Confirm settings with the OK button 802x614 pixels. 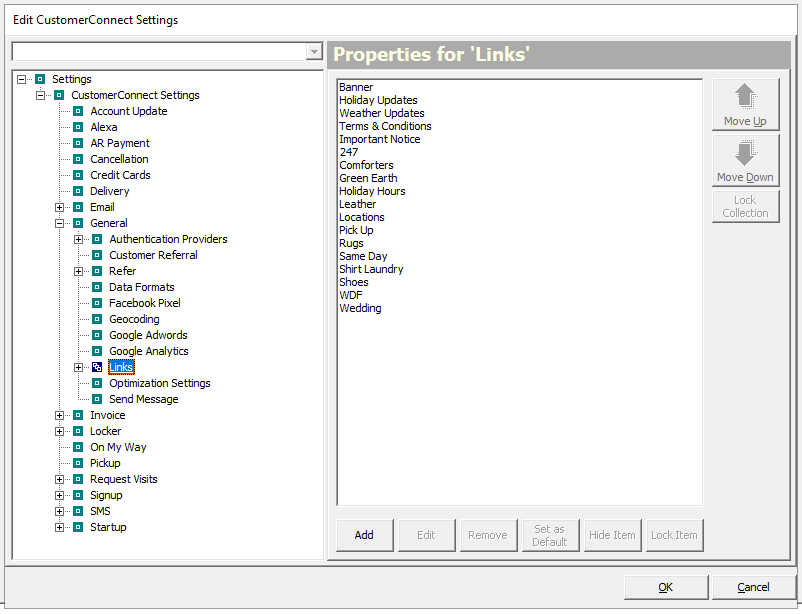tap(666, 587)
